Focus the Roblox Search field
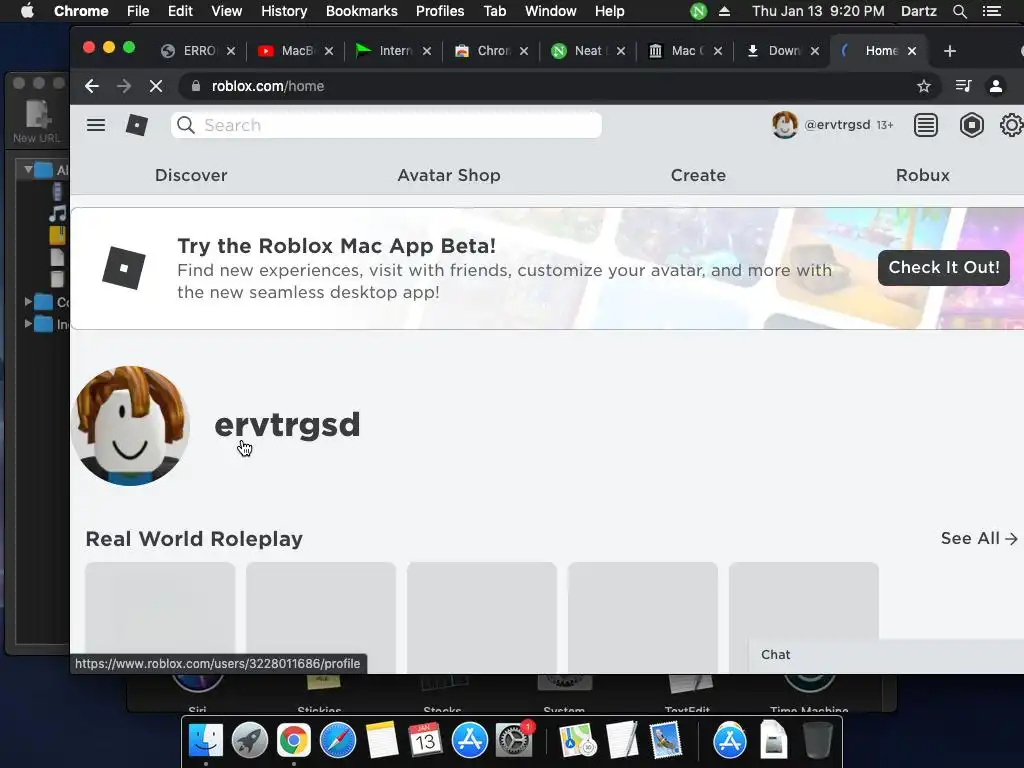 [386, 125]
